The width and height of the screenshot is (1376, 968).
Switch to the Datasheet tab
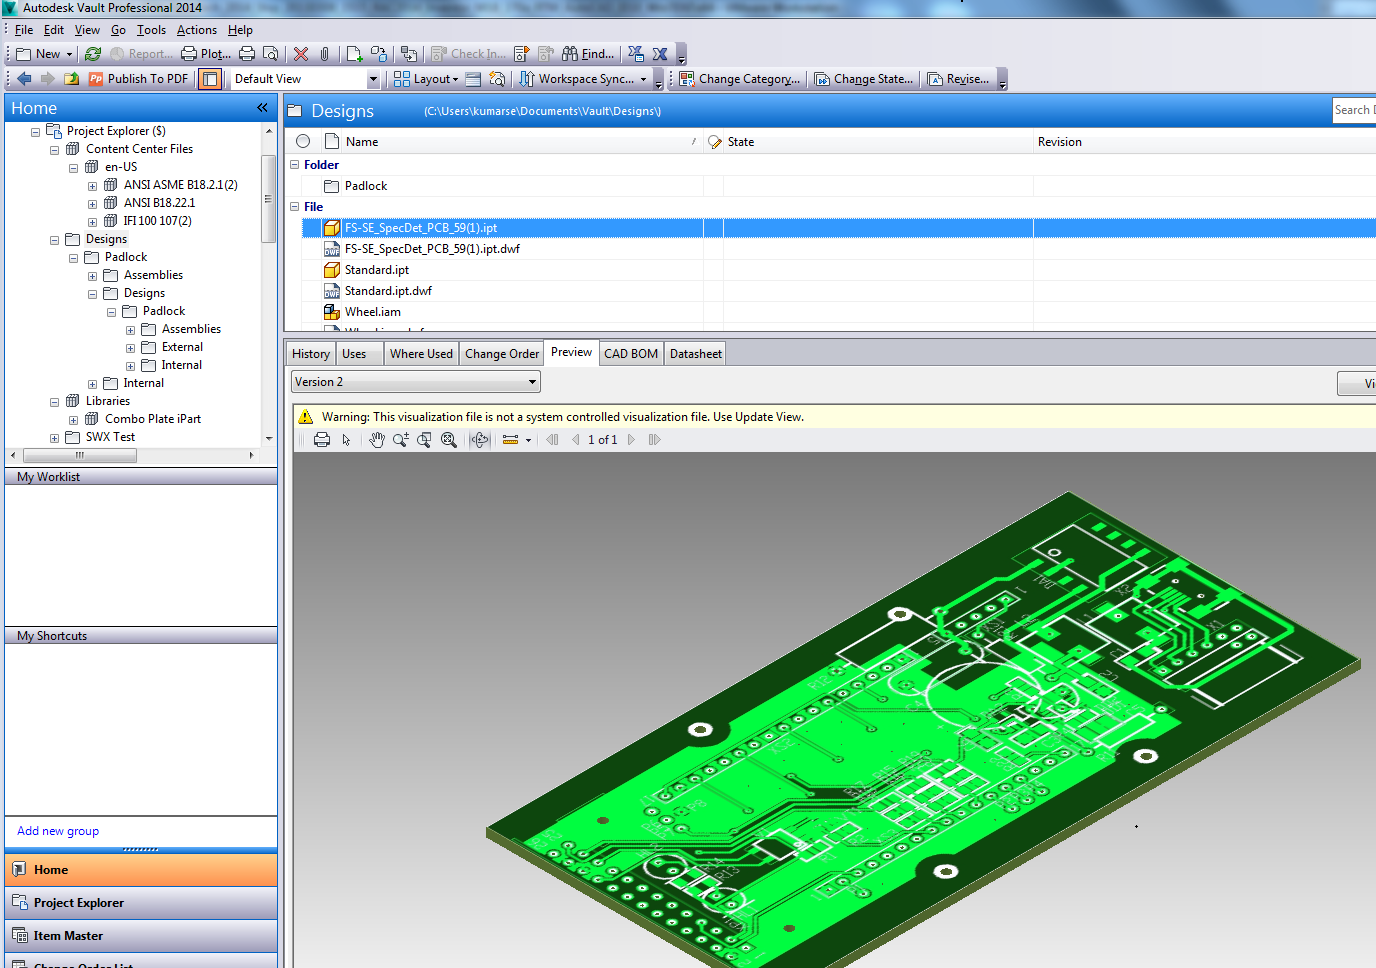696,354
